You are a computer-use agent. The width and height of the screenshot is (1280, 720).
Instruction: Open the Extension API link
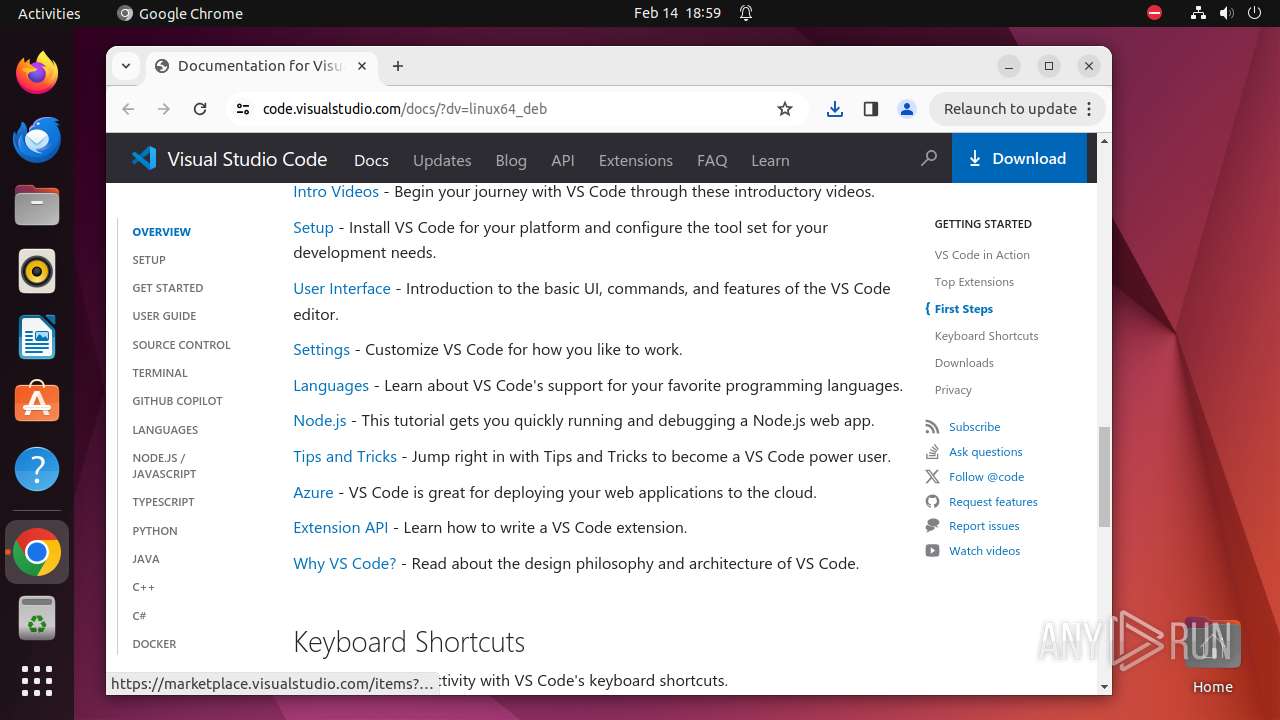coord(340,527)
